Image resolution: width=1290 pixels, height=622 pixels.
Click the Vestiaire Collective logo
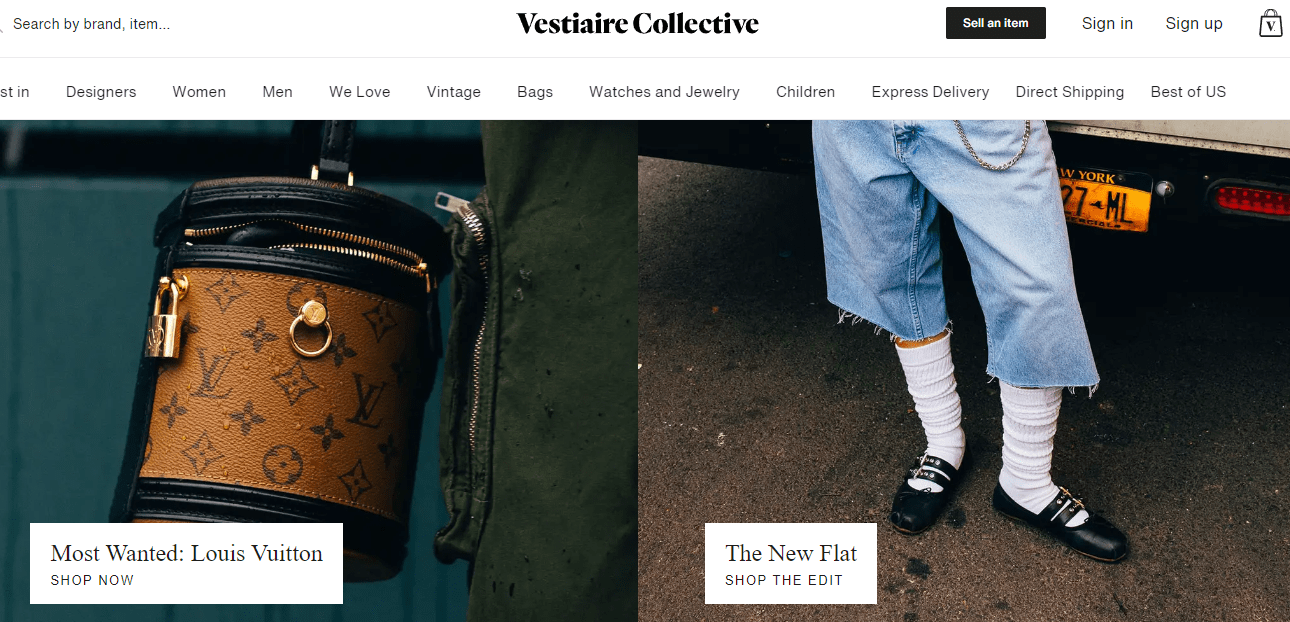point(637,23)
